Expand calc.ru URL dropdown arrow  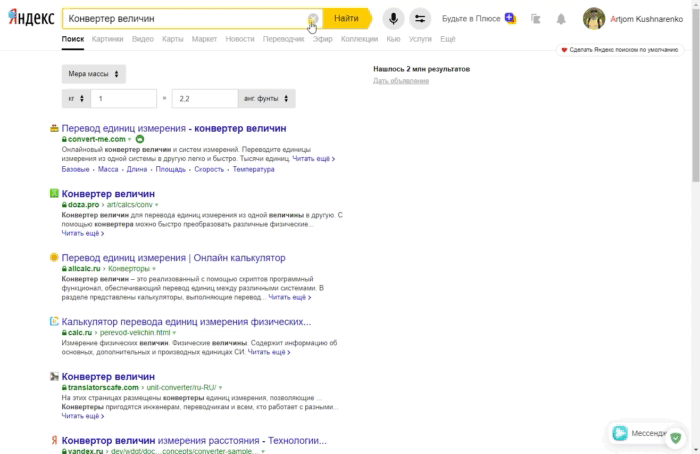tap(174, 333)
